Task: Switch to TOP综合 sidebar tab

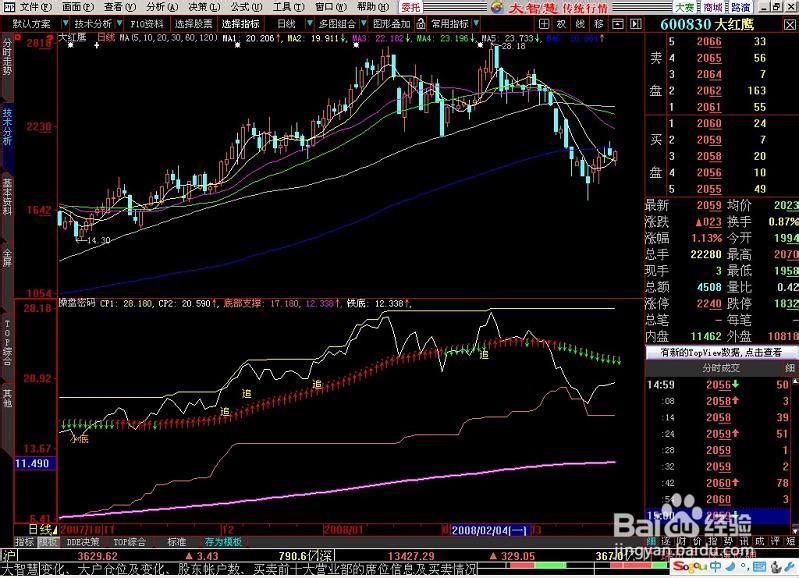Action: pos(7,342)
